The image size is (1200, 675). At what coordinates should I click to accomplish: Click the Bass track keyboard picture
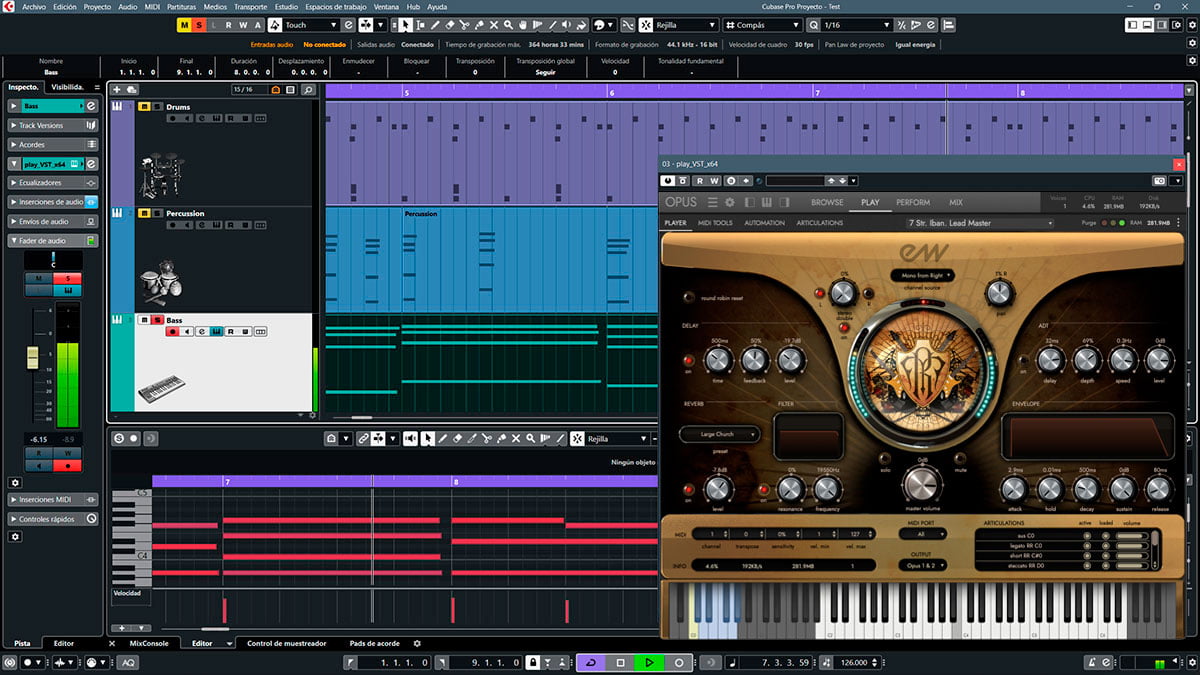coord(160,387)
